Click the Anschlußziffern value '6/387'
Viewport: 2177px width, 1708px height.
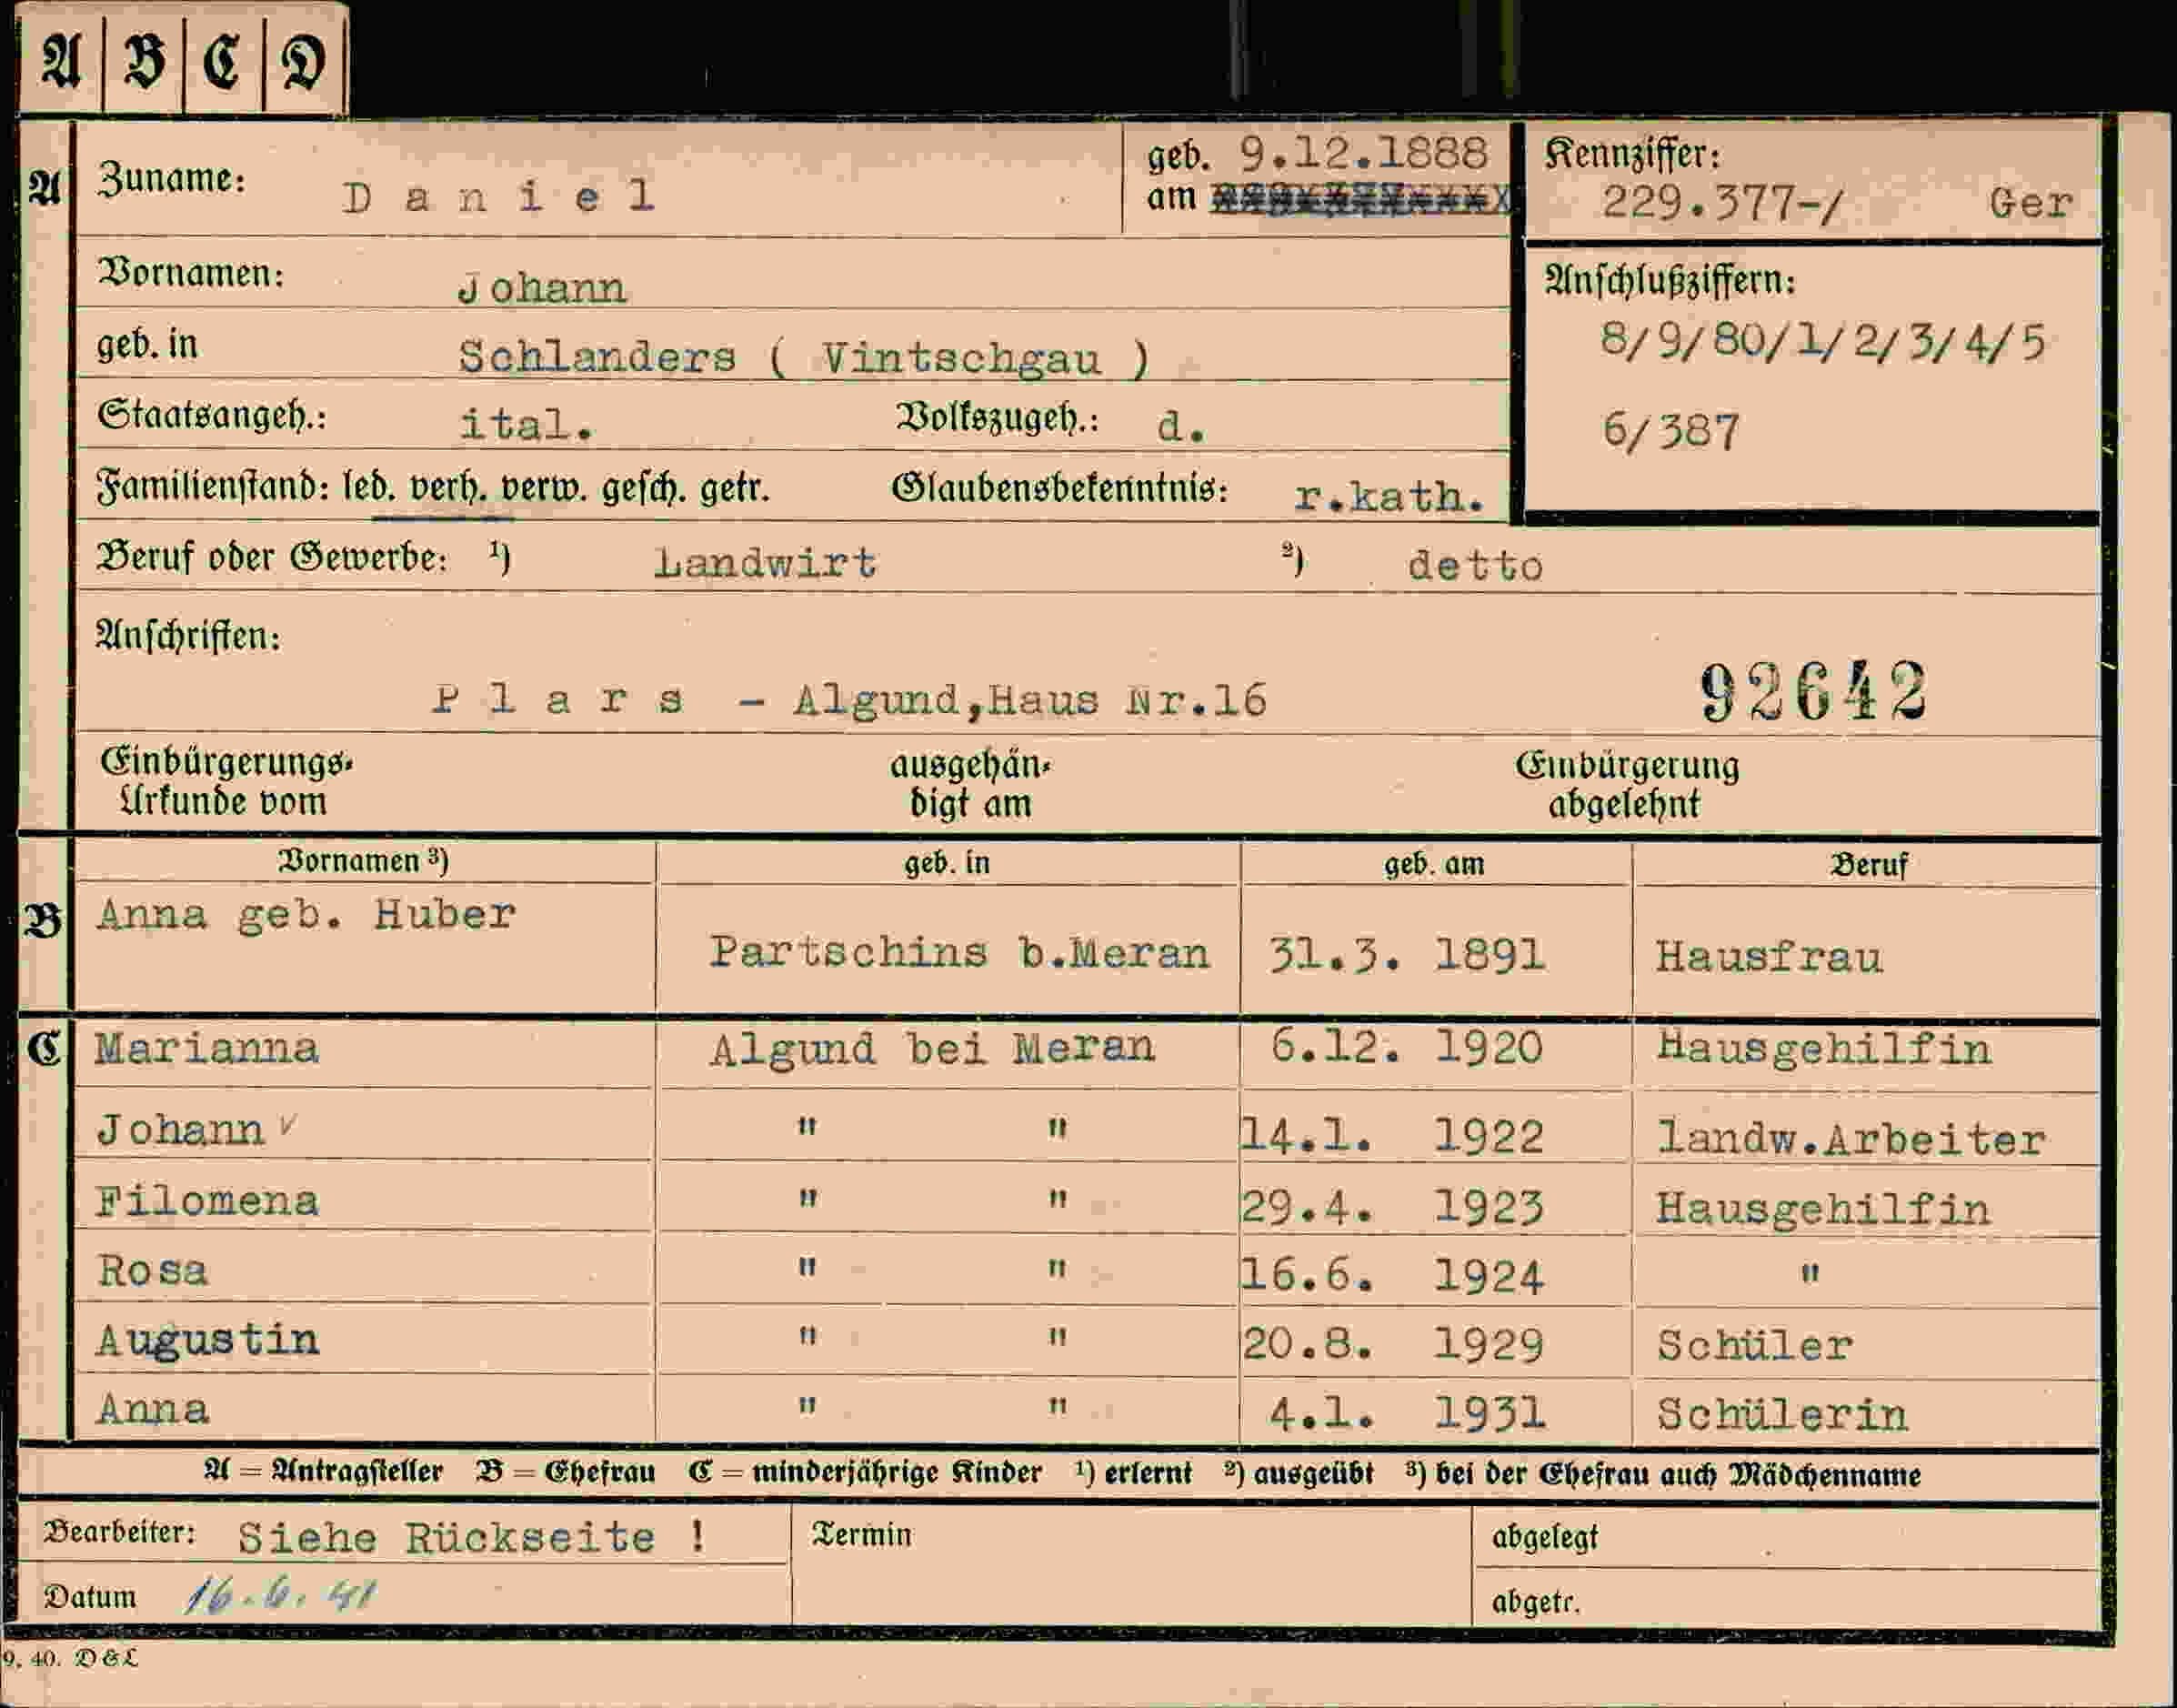point(1671,432)
